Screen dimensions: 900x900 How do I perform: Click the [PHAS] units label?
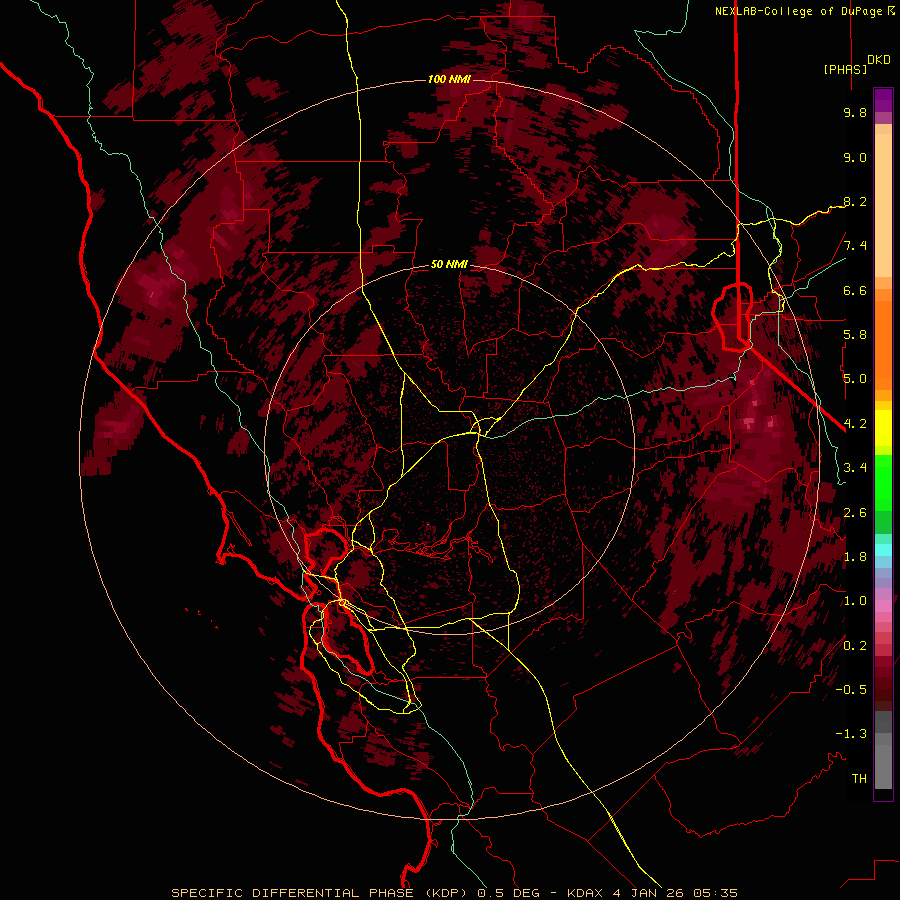coord(845,69)
